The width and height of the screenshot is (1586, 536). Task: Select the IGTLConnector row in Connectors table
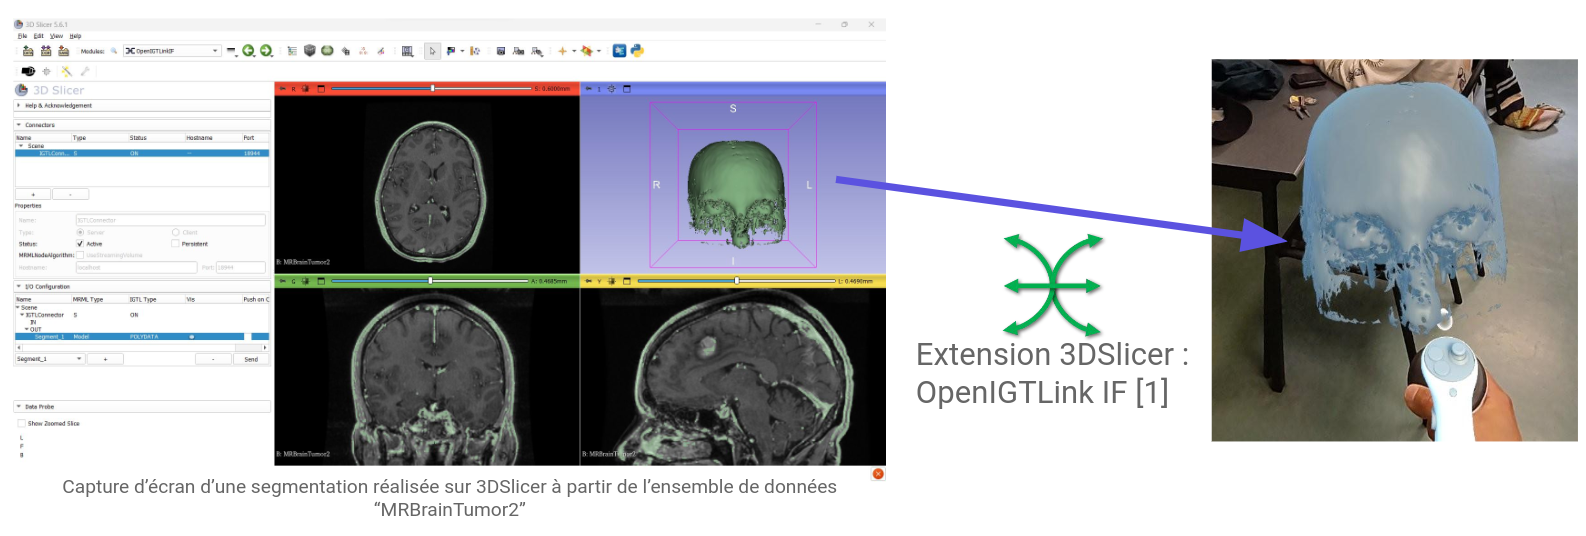coord(142,153)
